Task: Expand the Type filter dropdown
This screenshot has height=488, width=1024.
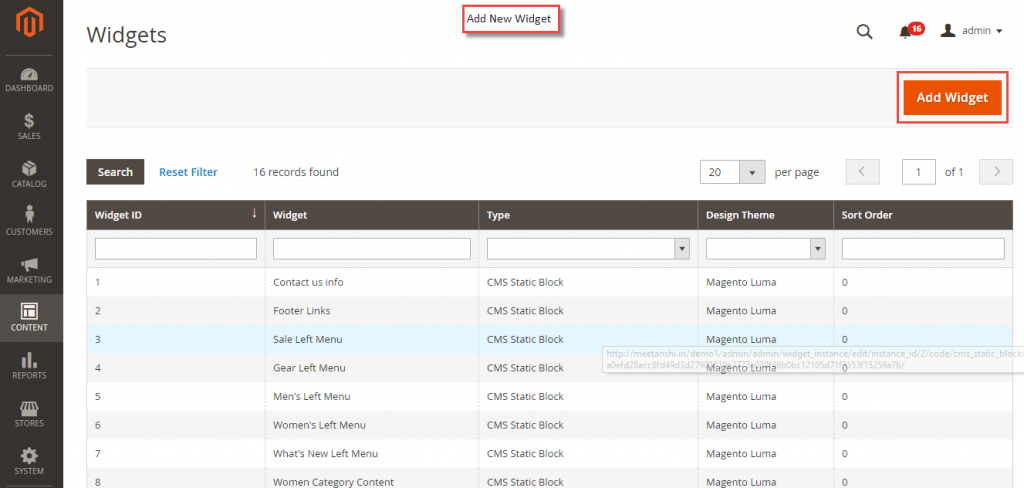Action: point(682,249)
